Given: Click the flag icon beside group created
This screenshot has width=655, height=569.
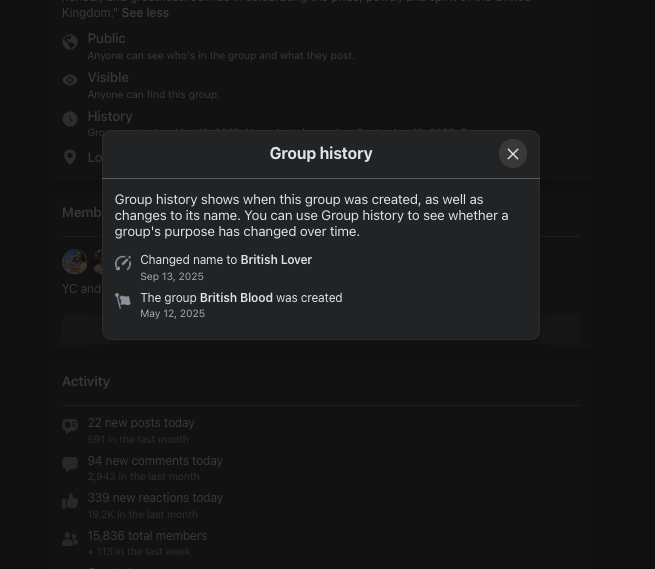Looking at the screenshot, I should tap(123, 301).
